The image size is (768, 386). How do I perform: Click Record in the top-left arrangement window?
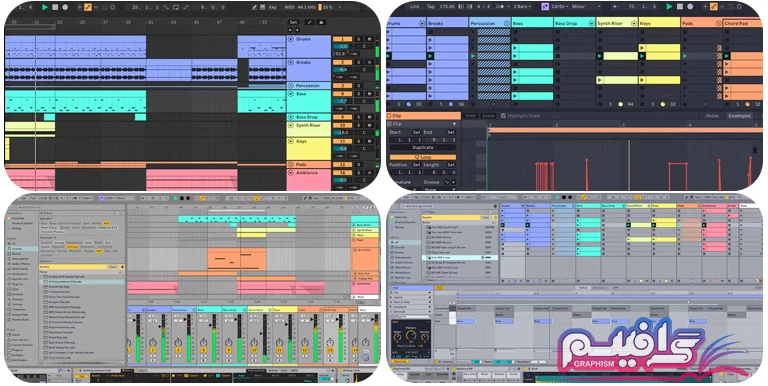pyautogui.click(x=64, y=7)
